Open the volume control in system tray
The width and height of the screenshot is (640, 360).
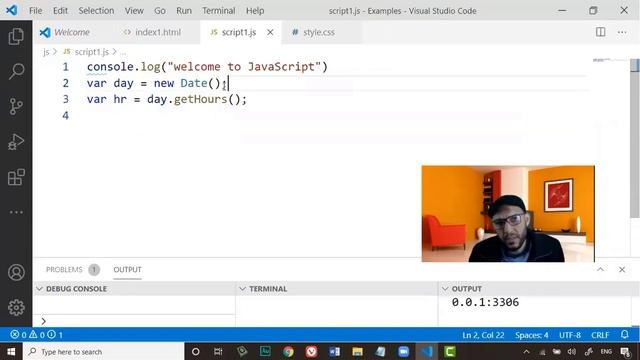(572, 351)
